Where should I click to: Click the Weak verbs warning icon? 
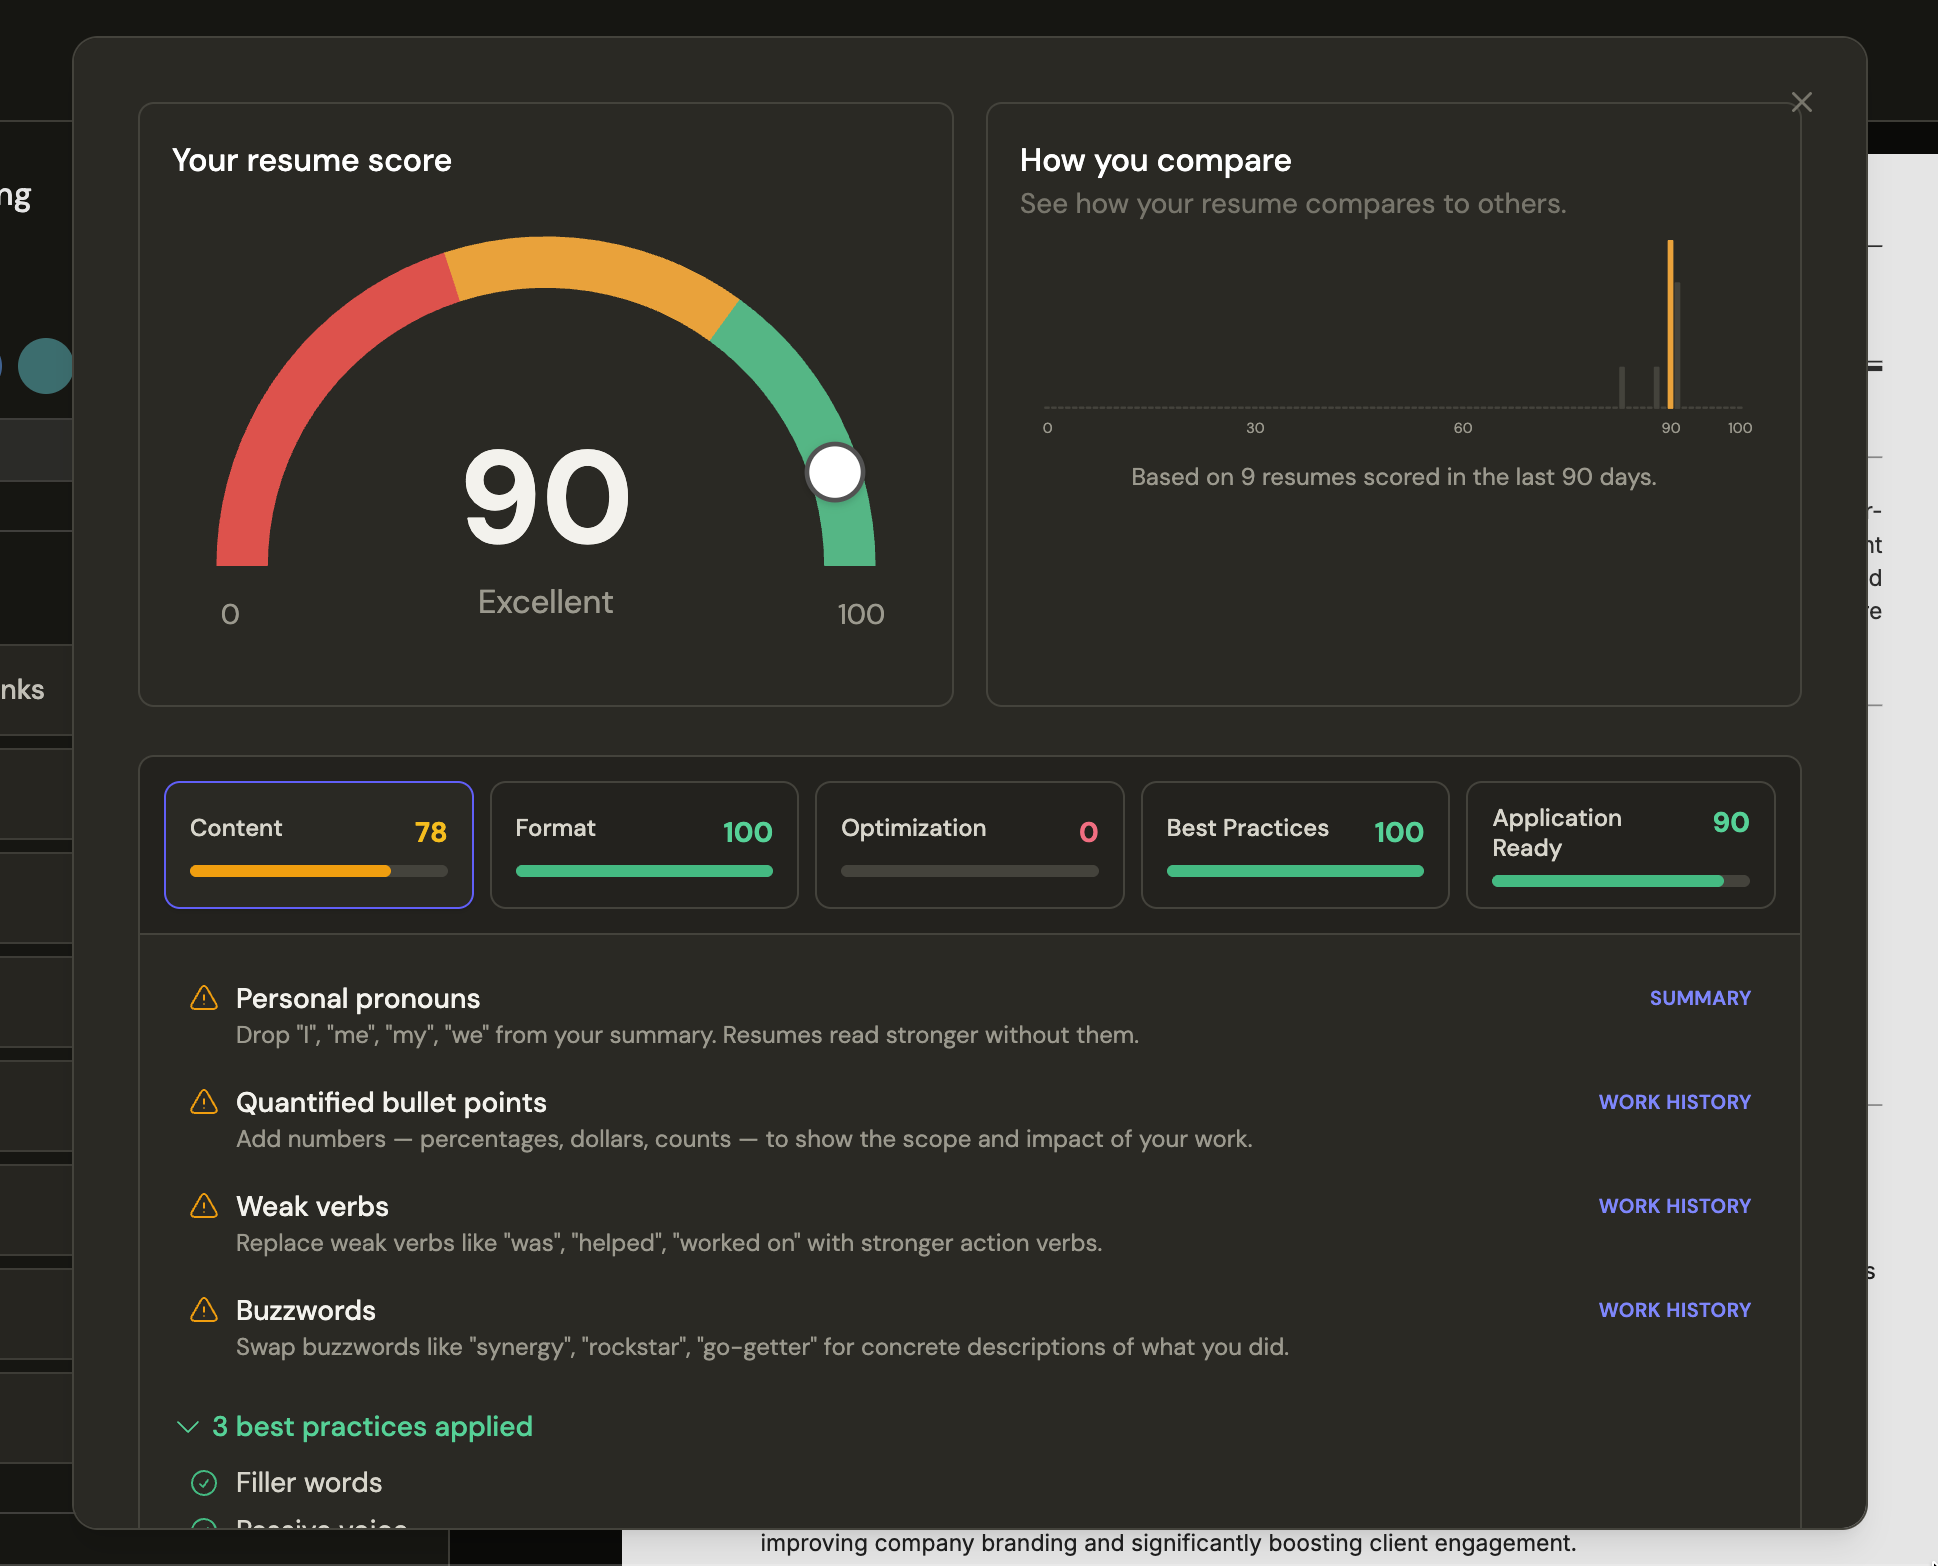click(204, 1206)
